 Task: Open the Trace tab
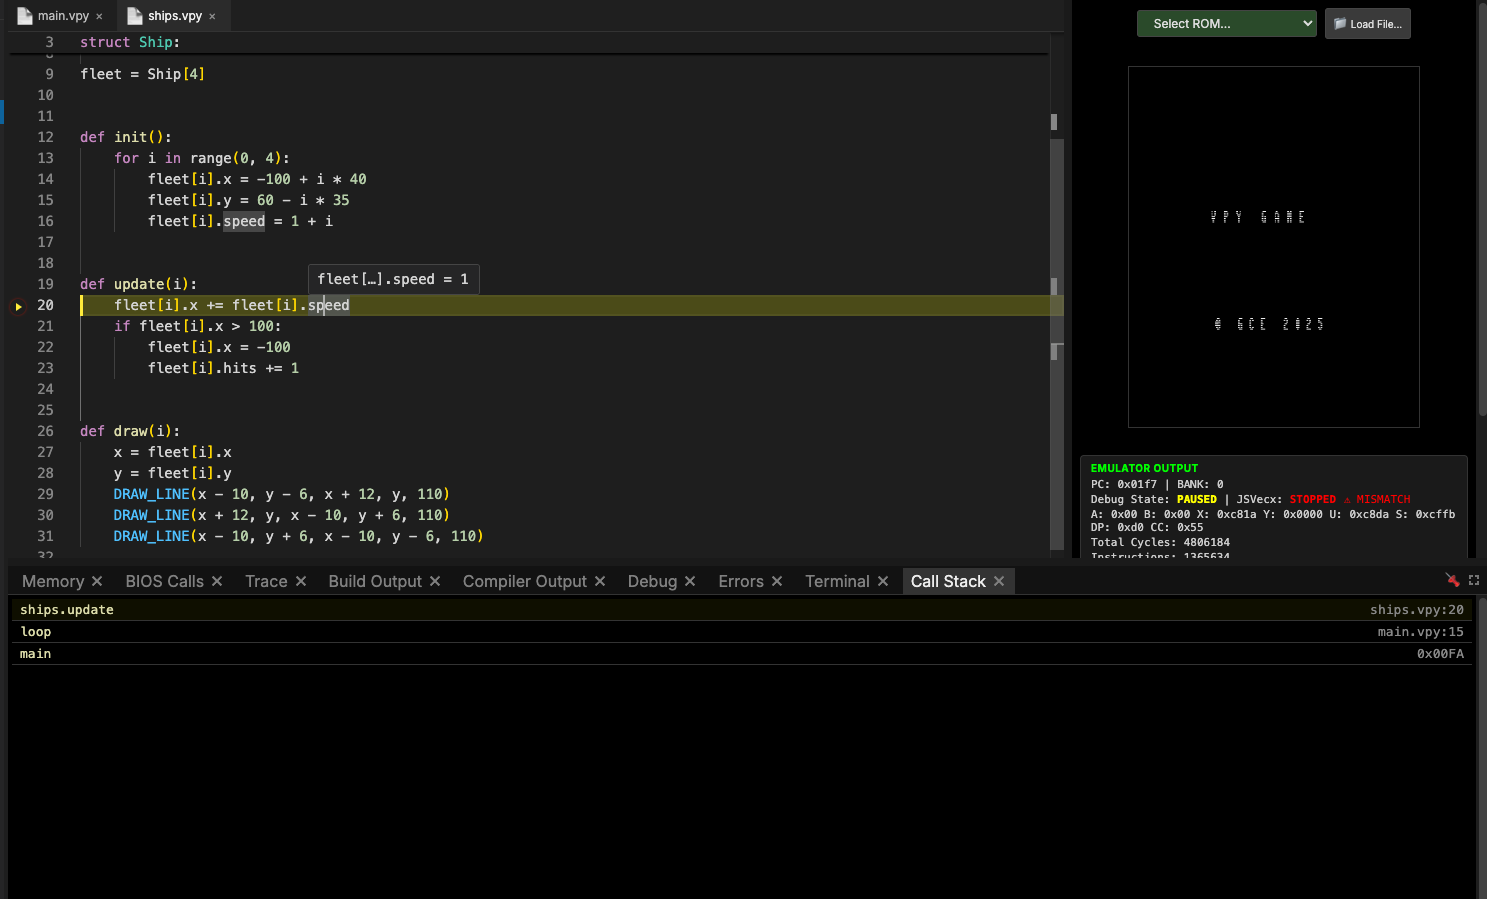click(x=266, y=581)
